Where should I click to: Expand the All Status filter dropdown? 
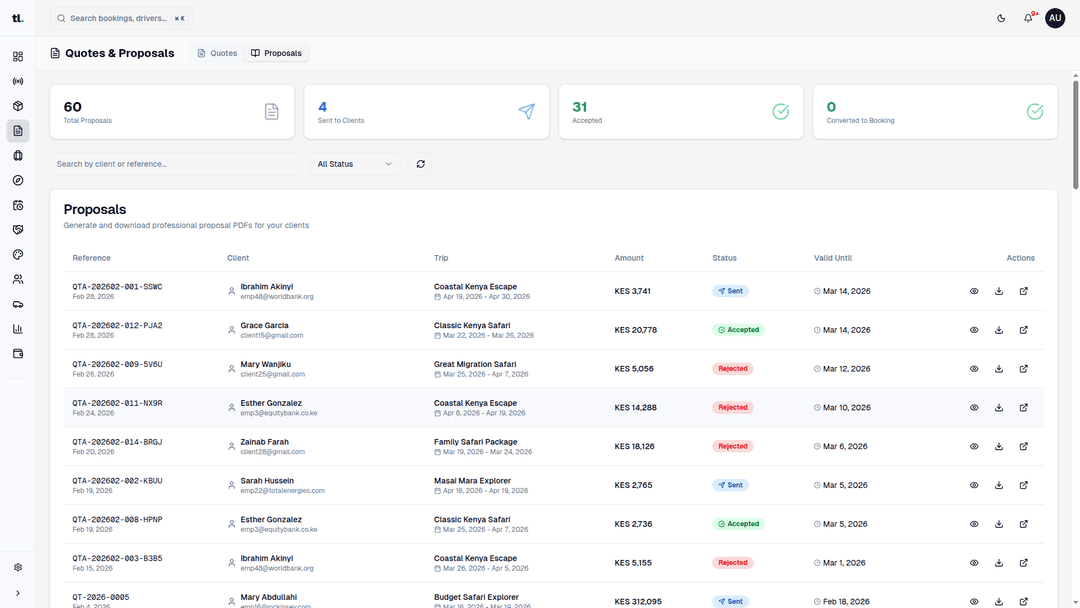(x=355, y=164)
